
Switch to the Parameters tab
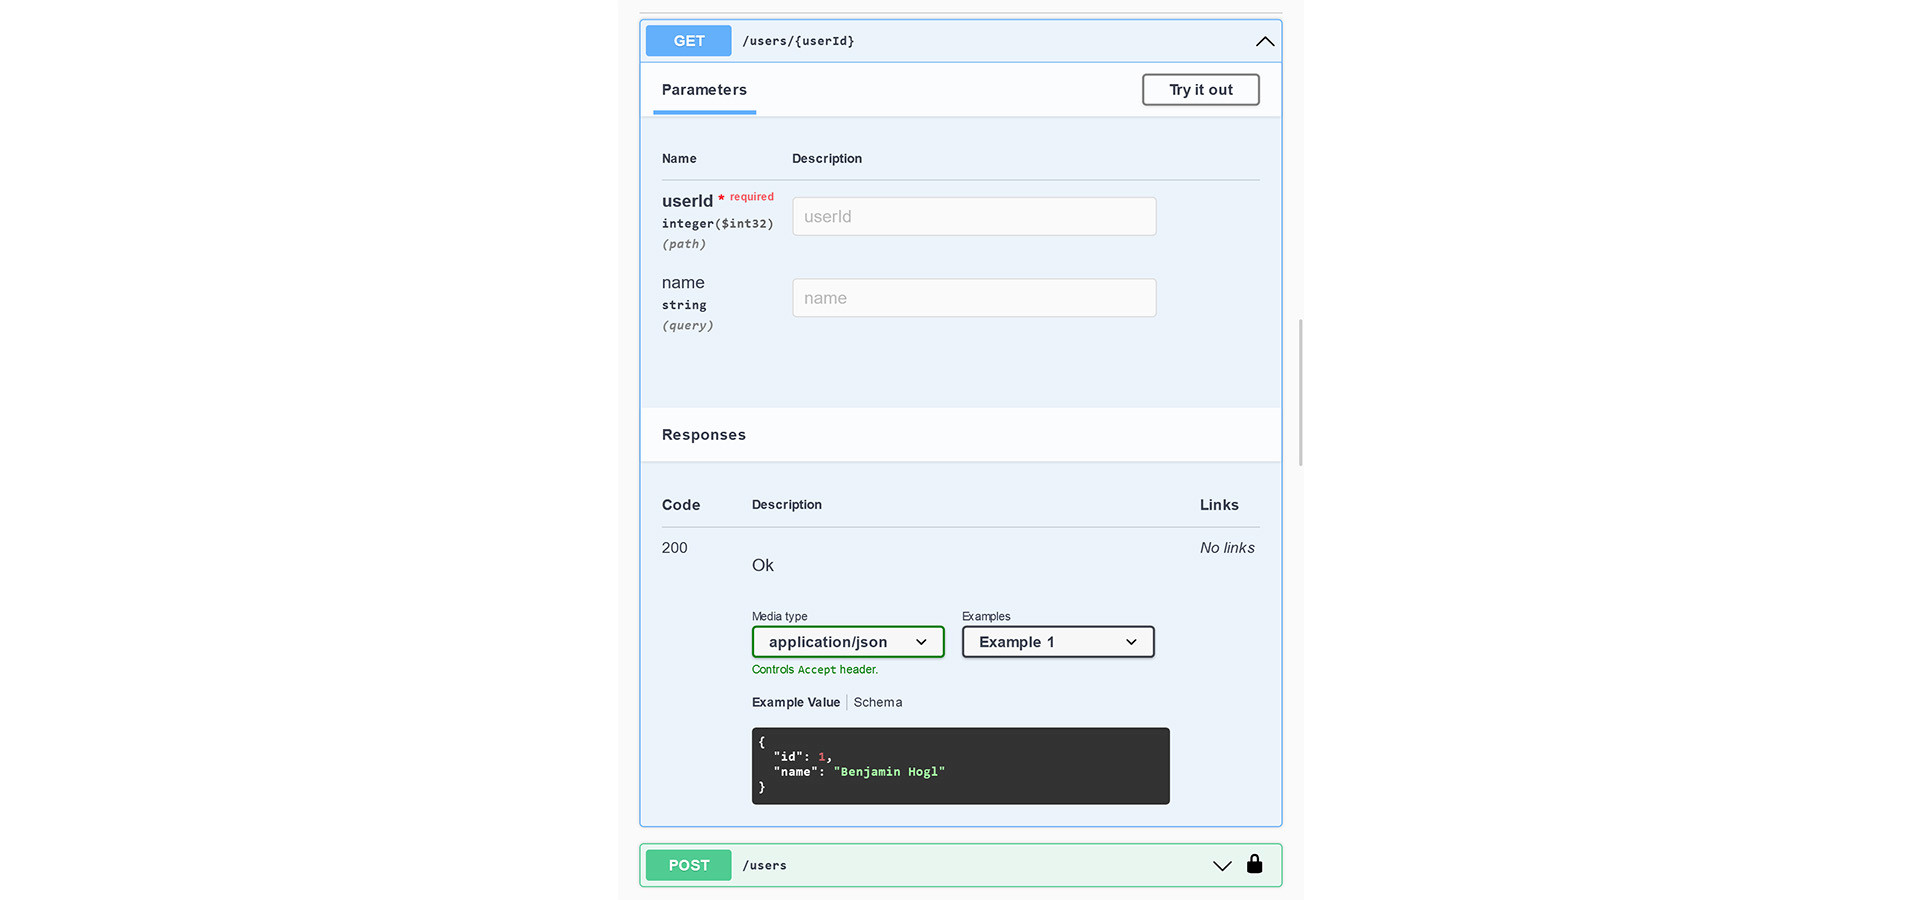click(x=704, y=90)
